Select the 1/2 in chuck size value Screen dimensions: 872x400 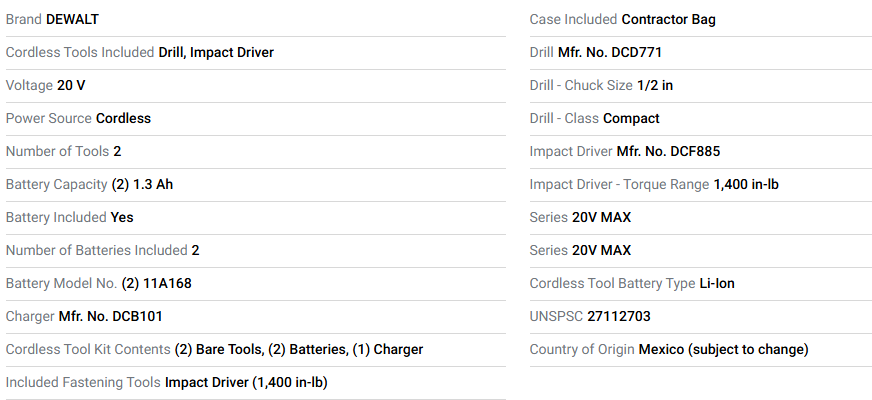pos(655,85)
